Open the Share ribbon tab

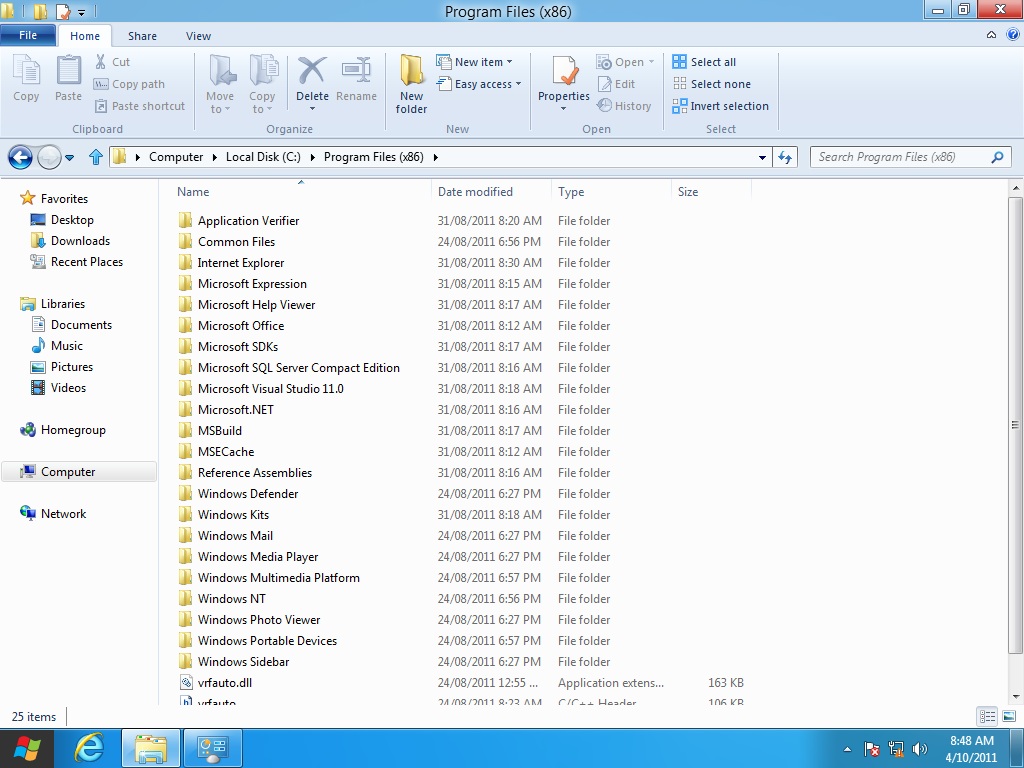pyautogui.click(x=142, y=35)
